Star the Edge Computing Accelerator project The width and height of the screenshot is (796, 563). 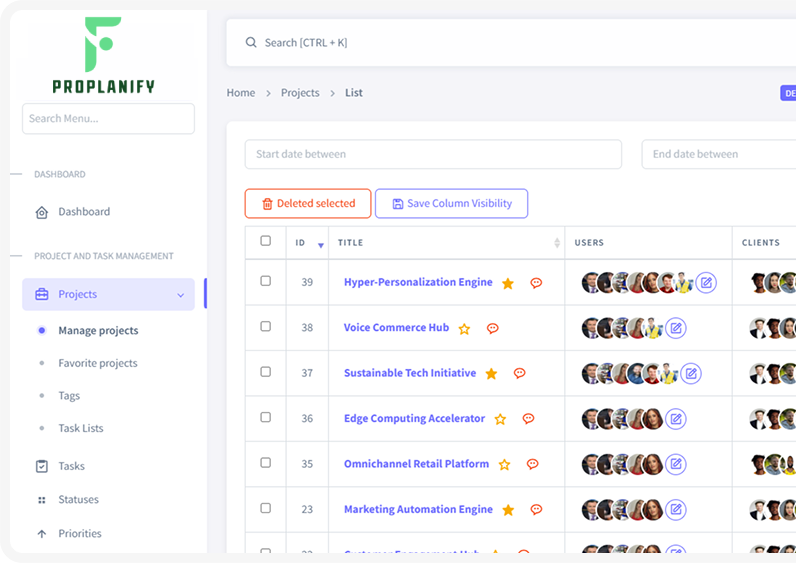[500, 419]
